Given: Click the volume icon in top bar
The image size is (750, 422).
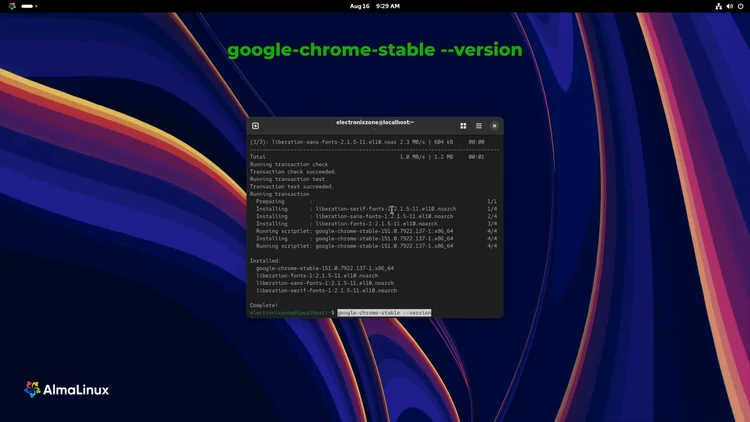Looking at the screenshot, I should click(x=729, y=6).
